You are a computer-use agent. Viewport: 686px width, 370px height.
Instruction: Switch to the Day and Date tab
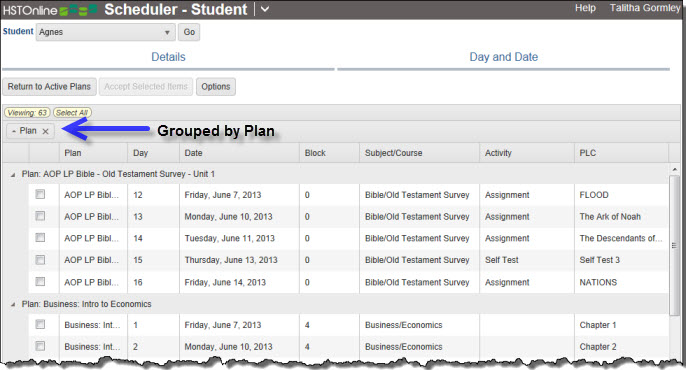coord(504,57)
